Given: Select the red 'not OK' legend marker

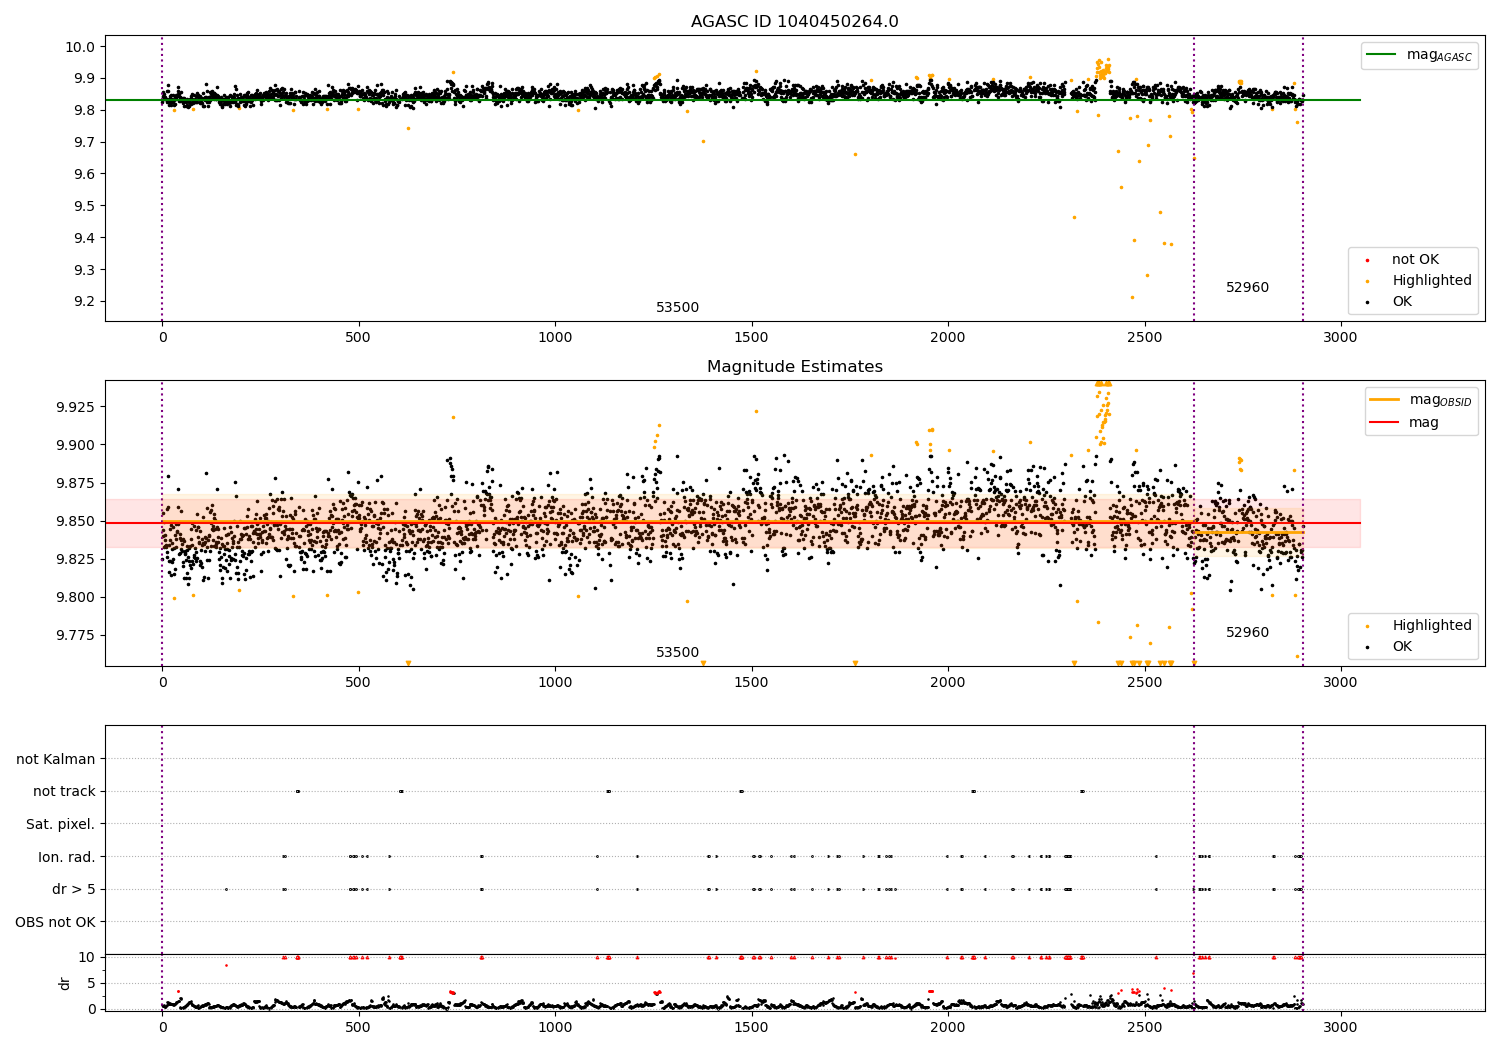Looking at the screenshot, I should [x=1367, y=260].
